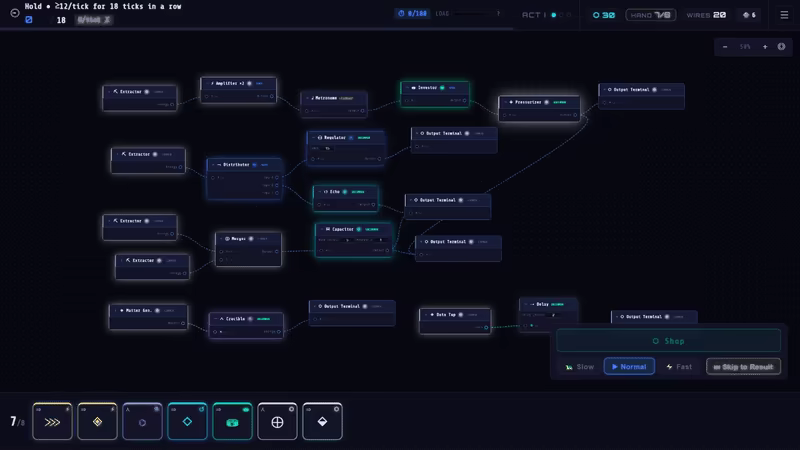The height and width of the screenshot is (450, 800).
Task: Skip to Result
Action: [x=743, y=367]
